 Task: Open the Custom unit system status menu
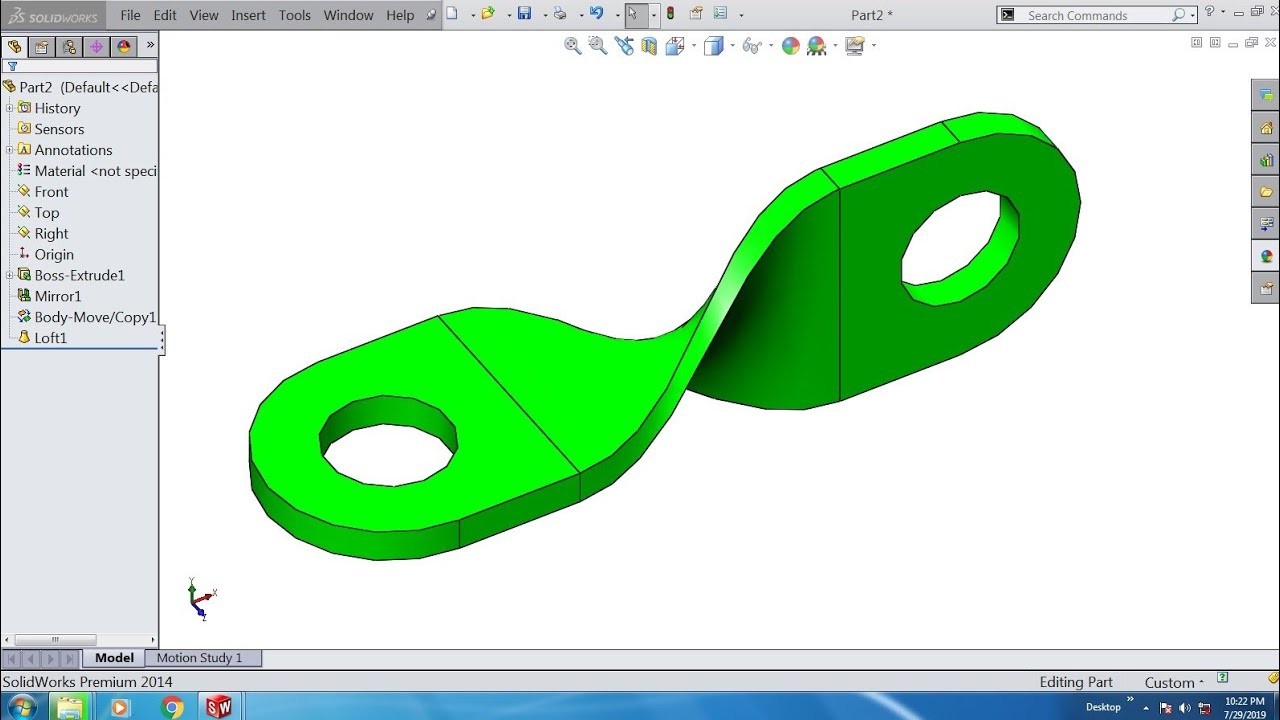(x=1174, y=682)
